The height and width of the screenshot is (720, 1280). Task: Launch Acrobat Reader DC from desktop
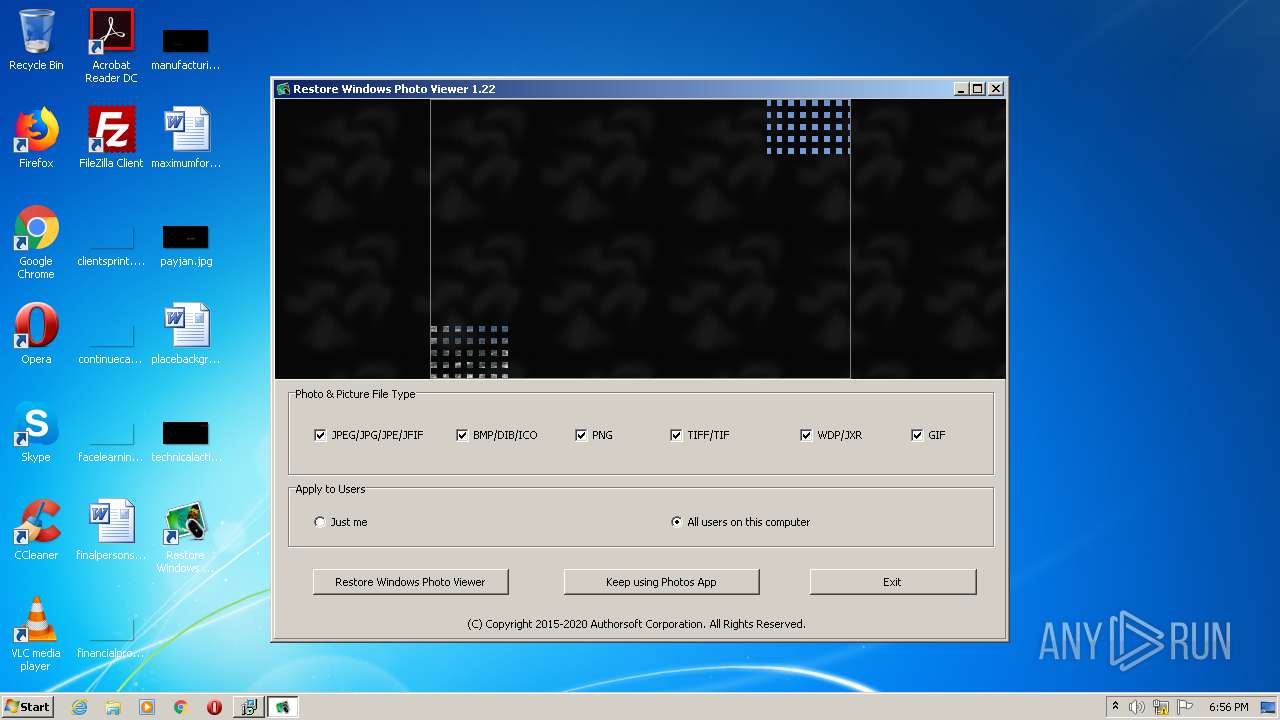tap(111, 46)
